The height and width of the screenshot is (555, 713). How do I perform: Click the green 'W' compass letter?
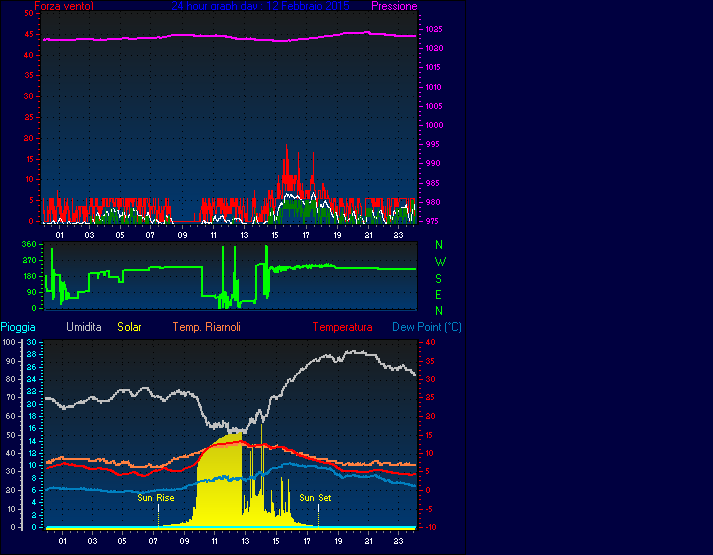pos(440,262)
